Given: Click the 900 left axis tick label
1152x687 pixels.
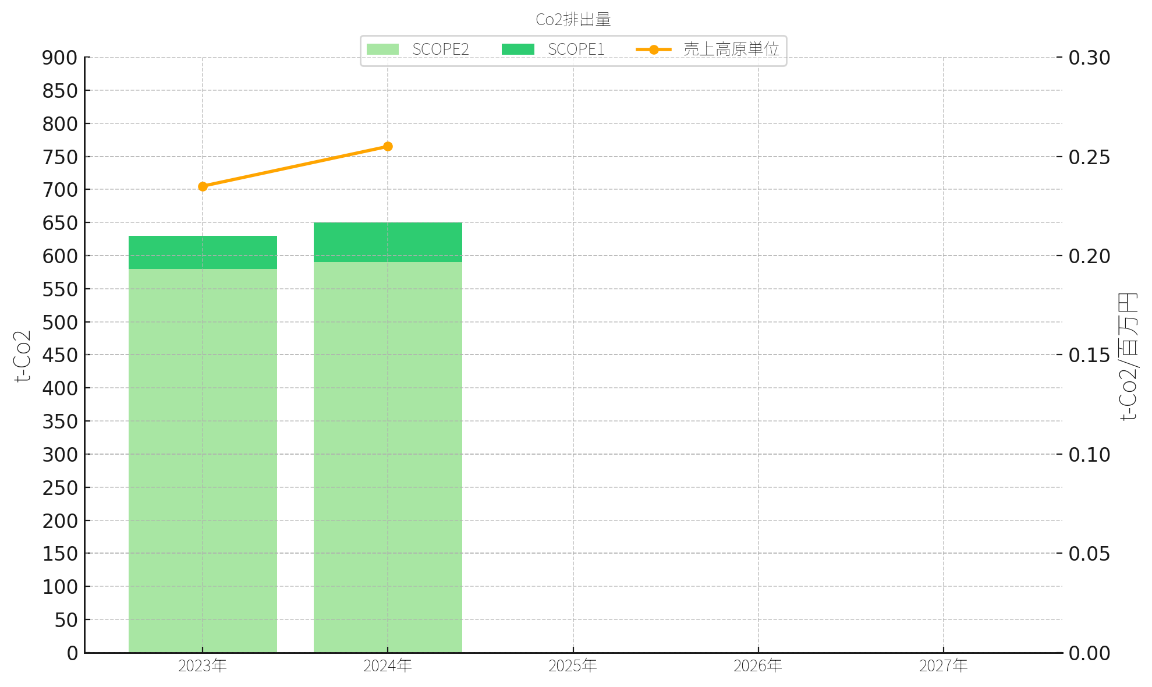Looking at the screenshot, I should 60,58.
